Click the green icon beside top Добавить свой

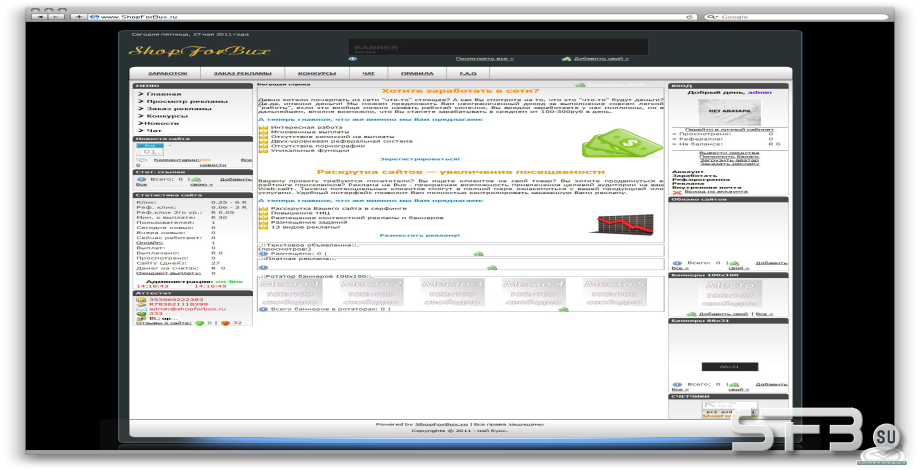[x=566, y=59]
